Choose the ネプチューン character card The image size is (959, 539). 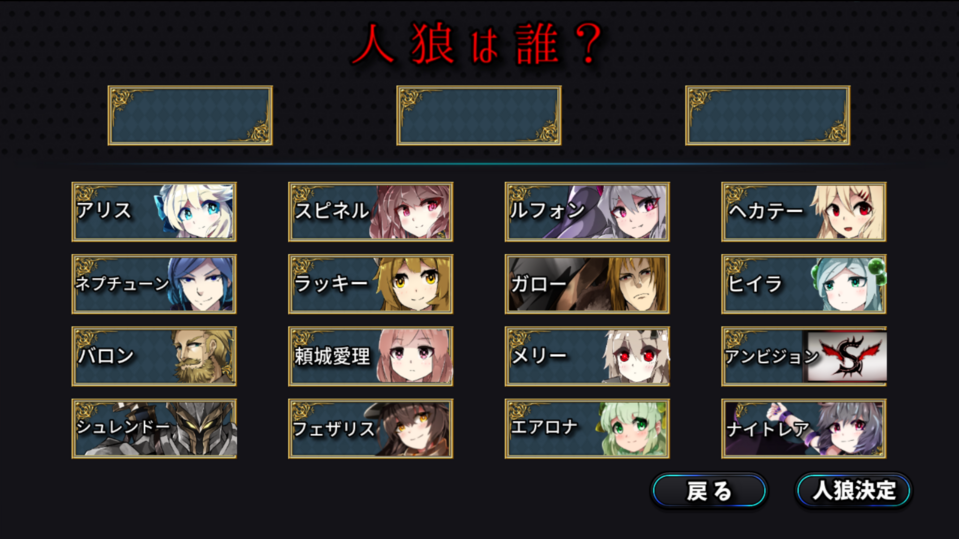coord(154,284)
